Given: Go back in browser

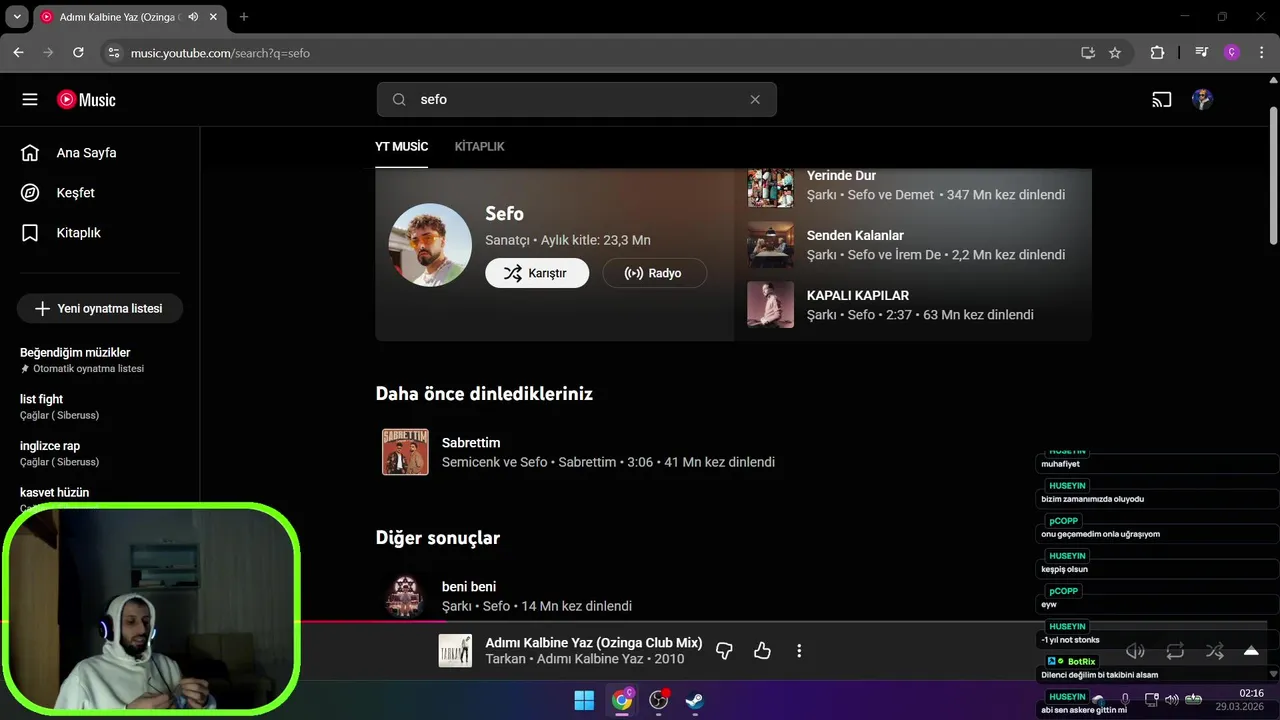Looking at the screenshot, I should click(18, 53).
